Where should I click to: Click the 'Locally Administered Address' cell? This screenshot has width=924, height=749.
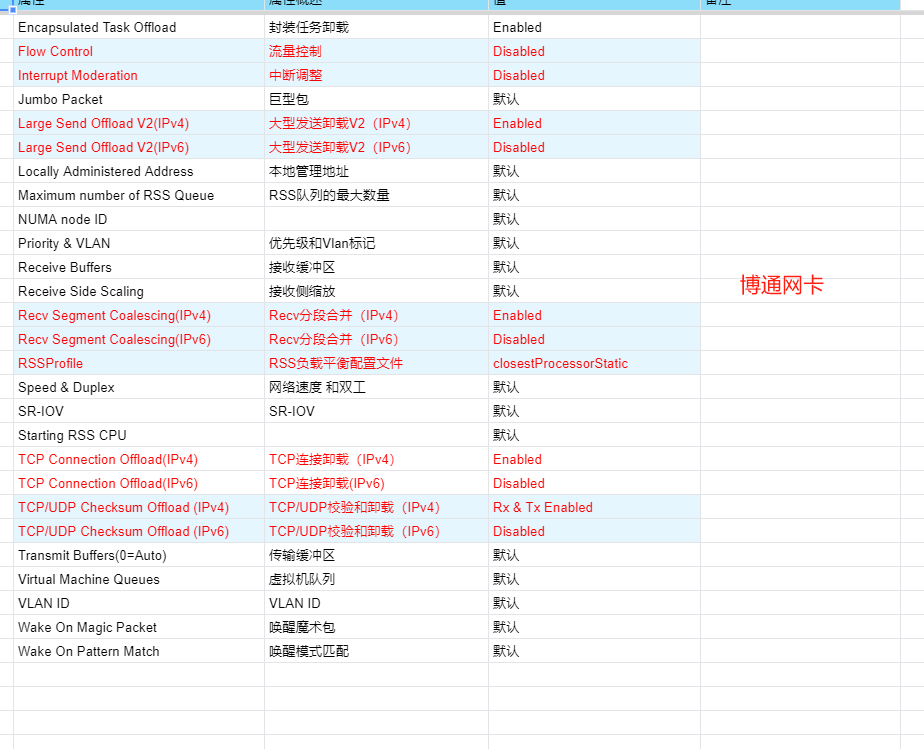(x=139, y=171)
